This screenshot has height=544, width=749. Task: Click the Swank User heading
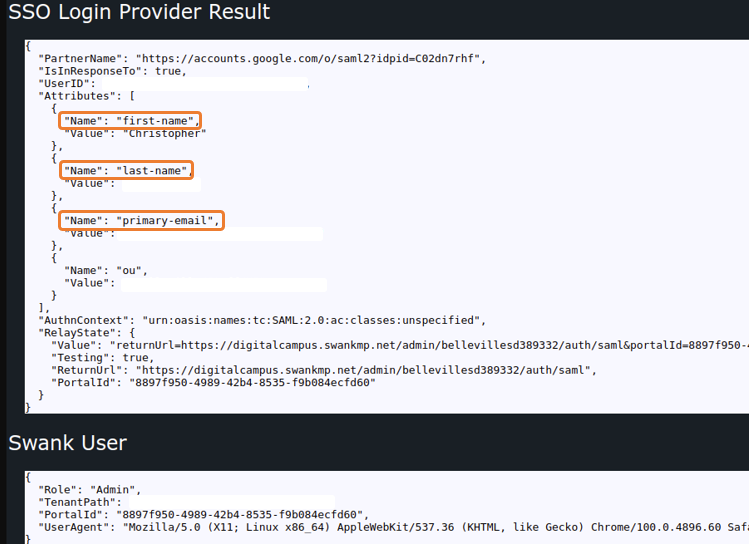(x=68, y=442)
